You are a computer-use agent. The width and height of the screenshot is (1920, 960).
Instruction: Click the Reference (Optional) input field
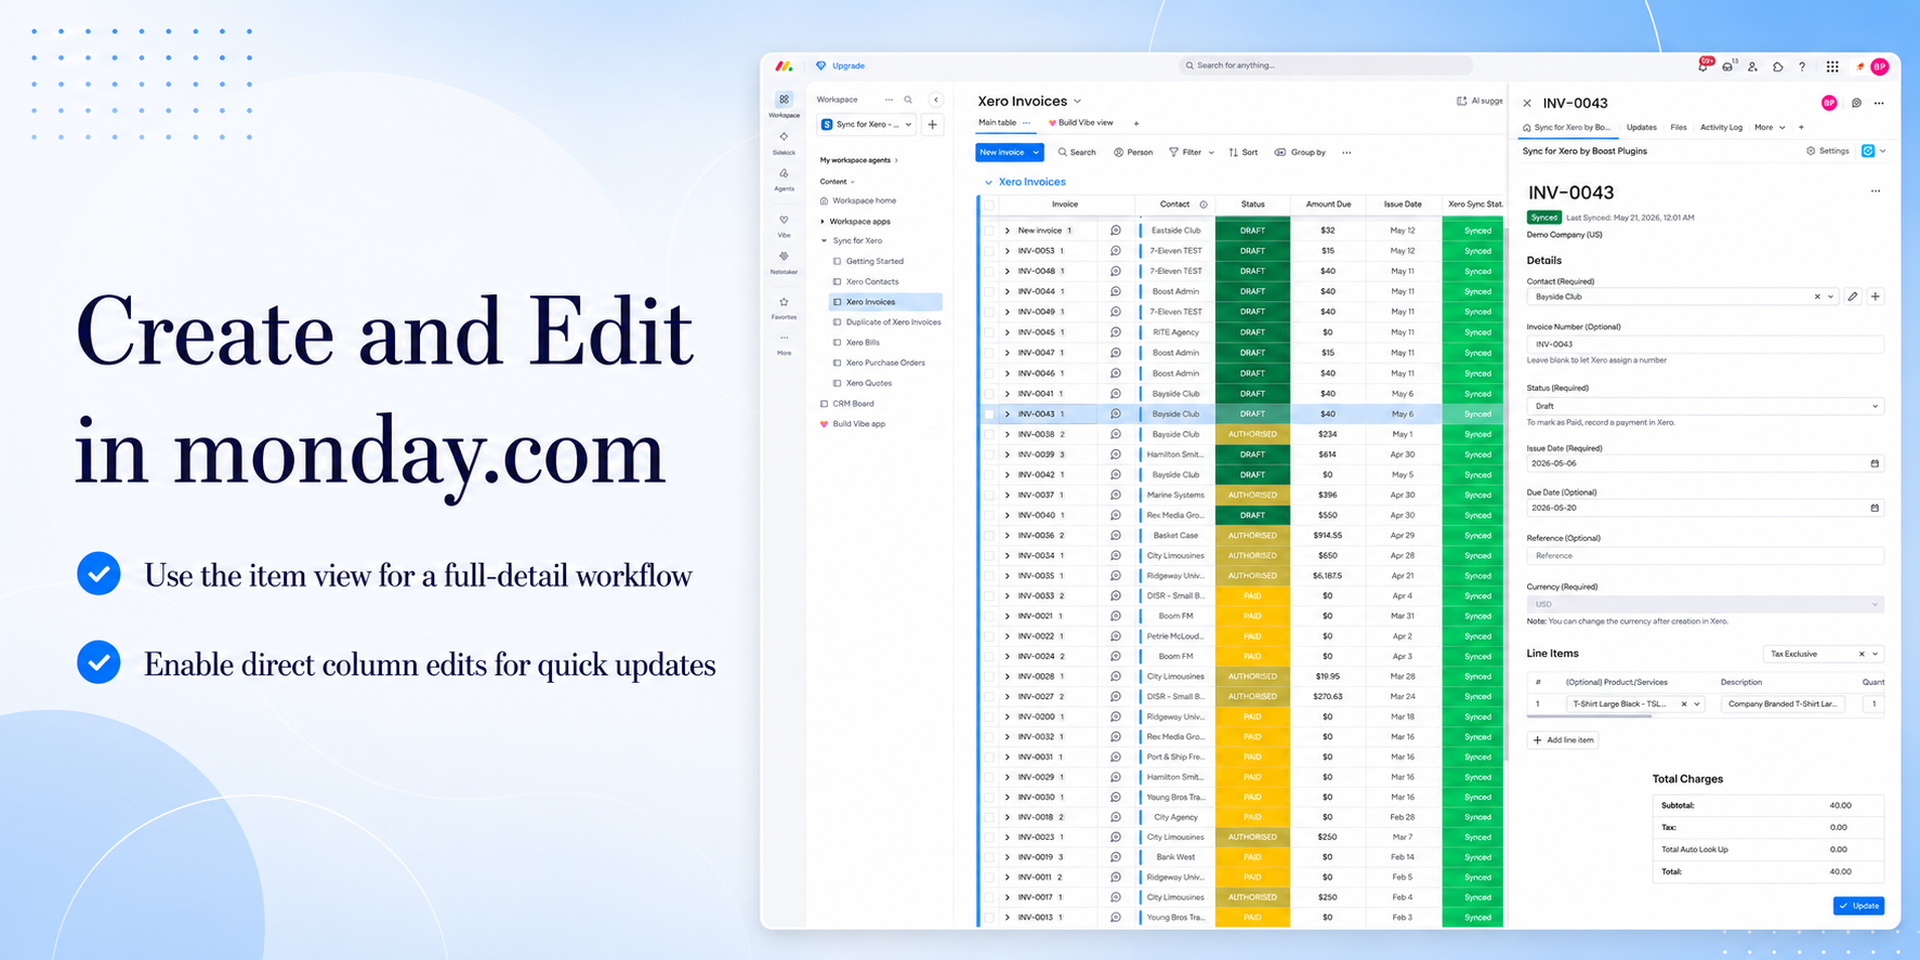[x=1705, y=556]
